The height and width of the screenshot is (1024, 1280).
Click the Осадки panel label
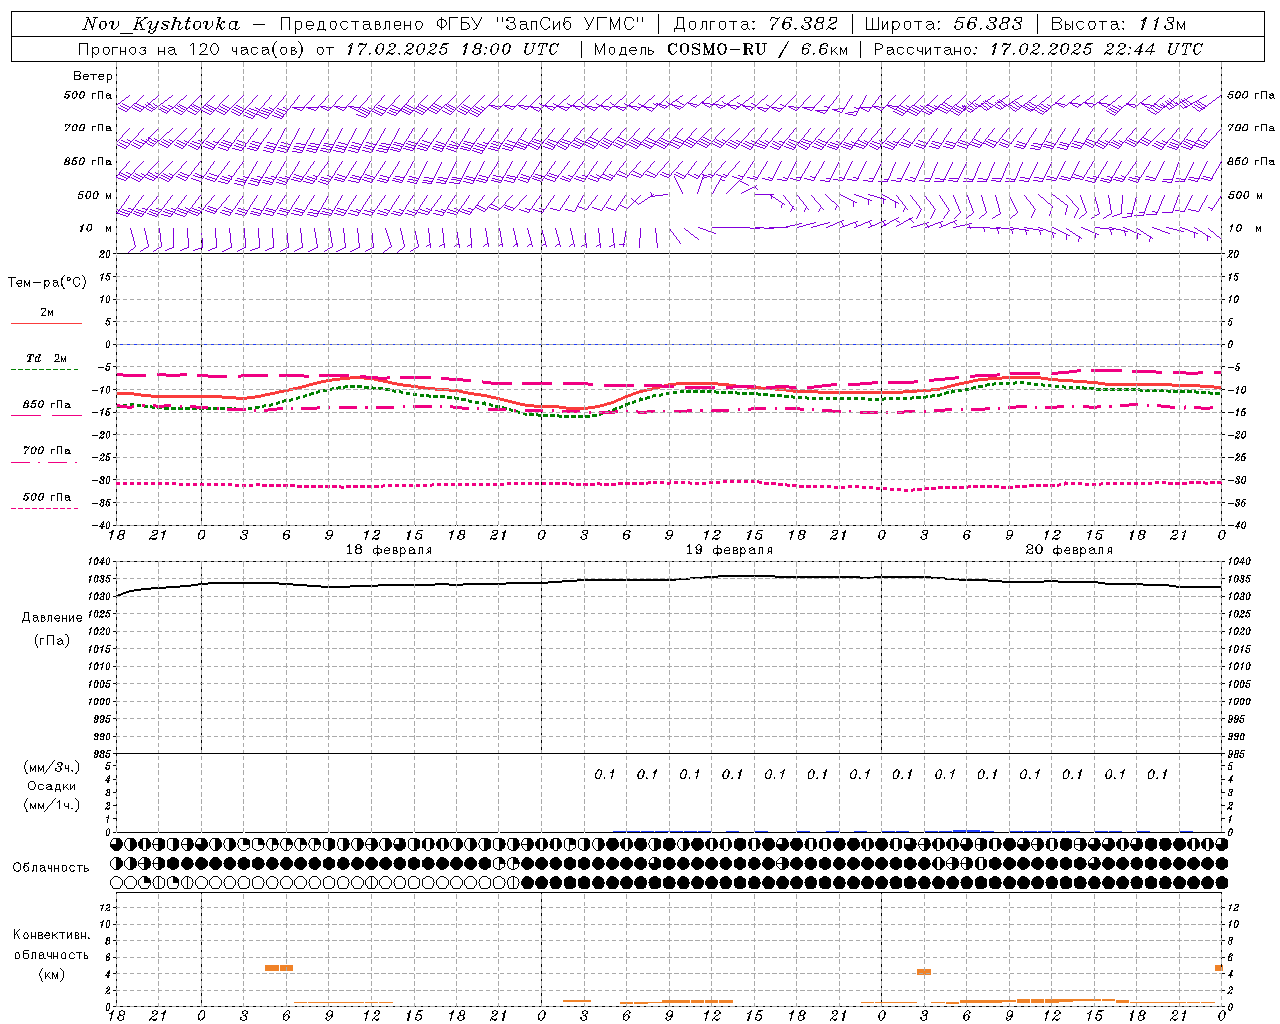pyautogui.click(x=52, y=786)
